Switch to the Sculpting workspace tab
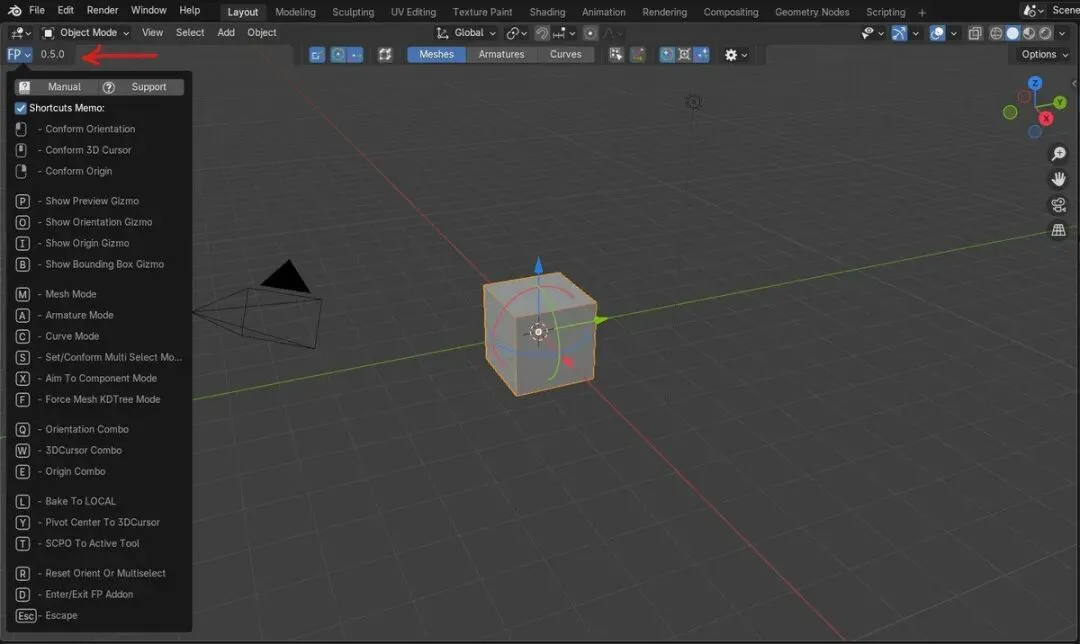This screenshot has width=1080, height=644. (x=353, y=12)
